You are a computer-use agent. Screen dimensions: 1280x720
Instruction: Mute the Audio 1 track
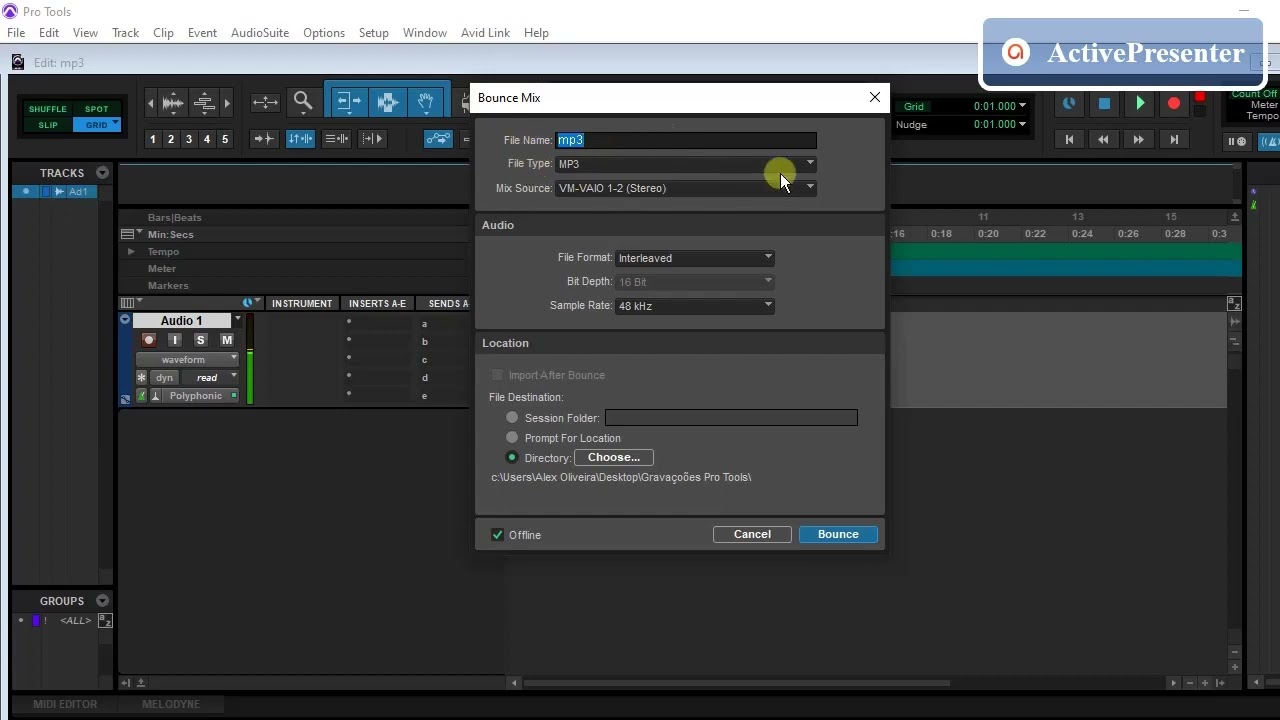pyautogui.click(x=226, y=340)
